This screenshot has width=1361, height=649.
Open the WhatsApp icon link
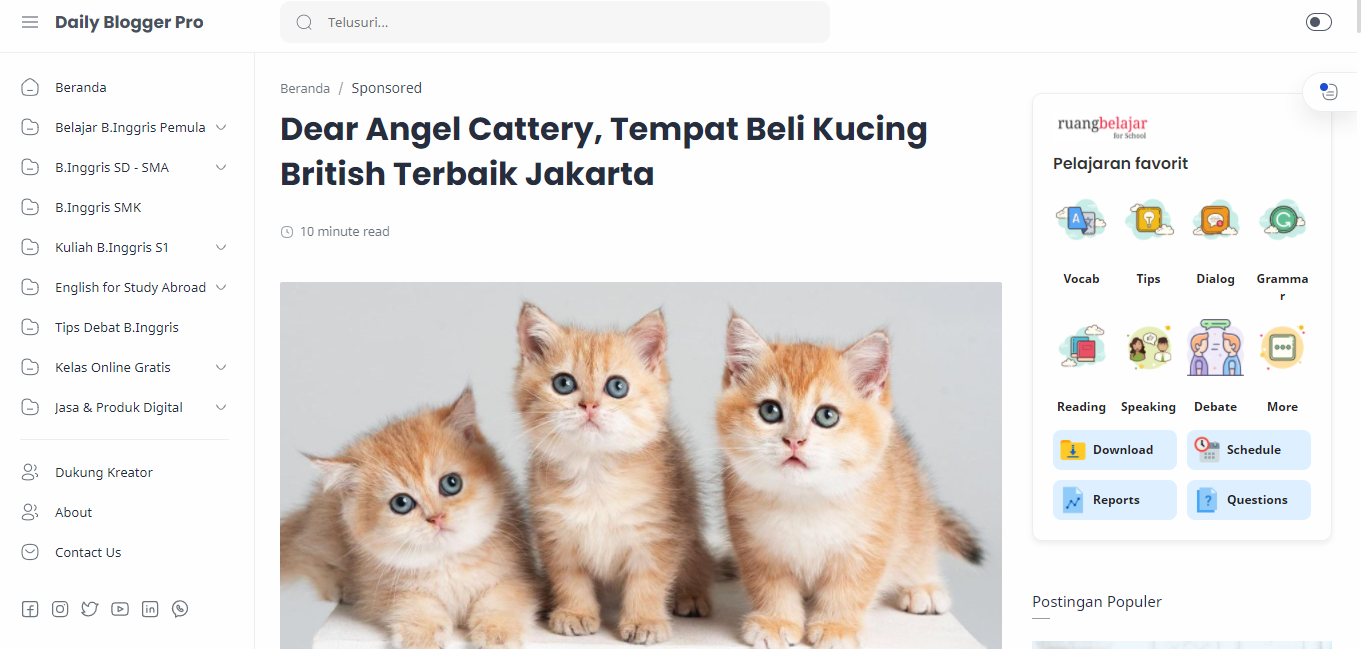click(180, 609)
